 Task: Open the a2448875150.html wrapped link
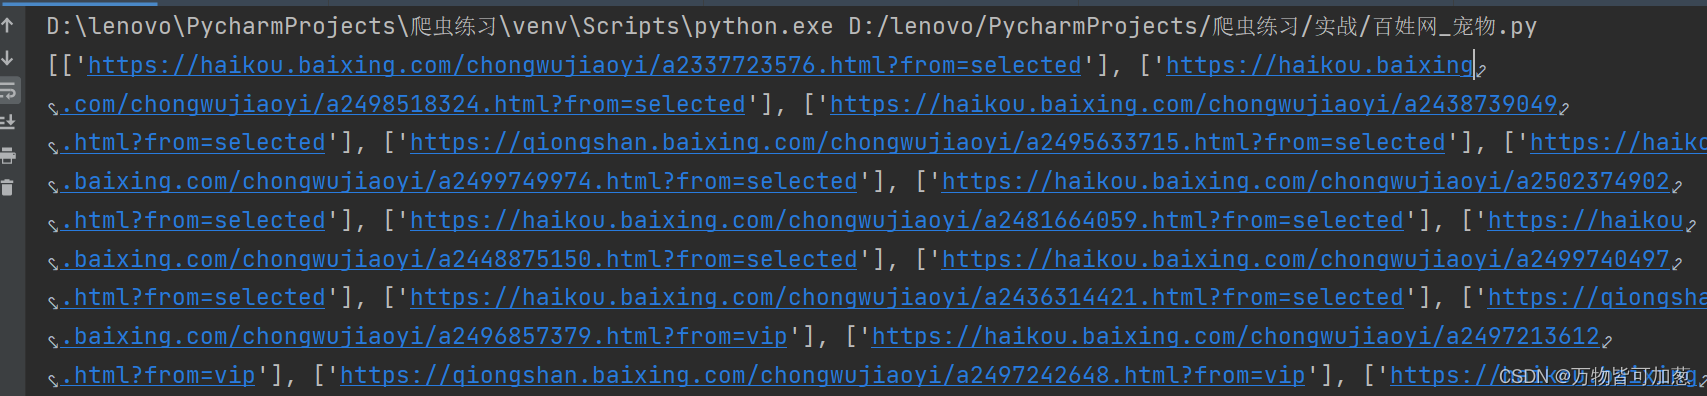click(x=459, y=260)
